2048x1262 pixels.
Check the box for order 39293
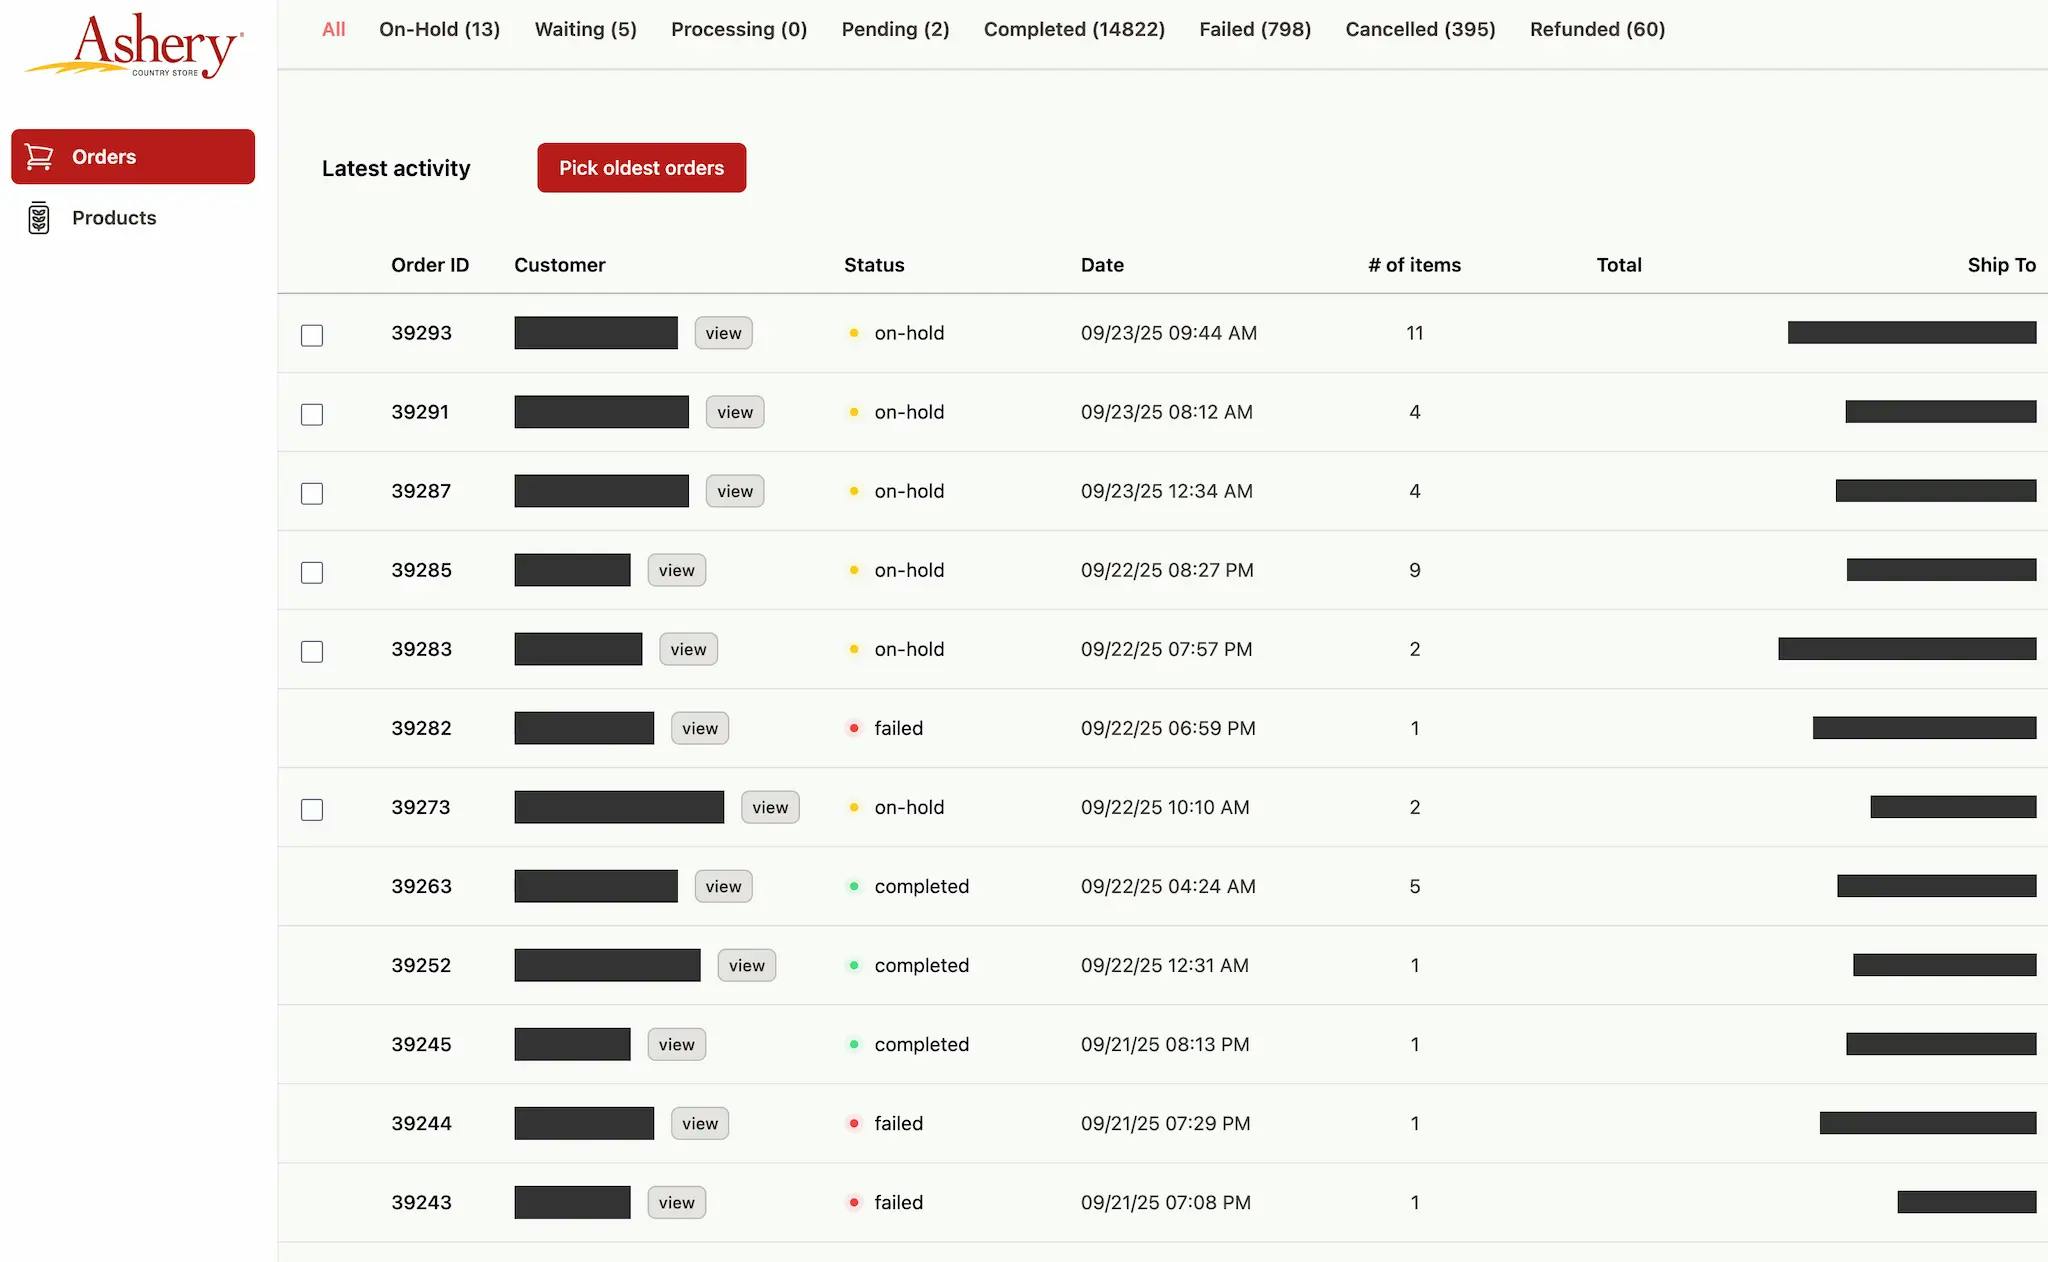pos(312,335)
